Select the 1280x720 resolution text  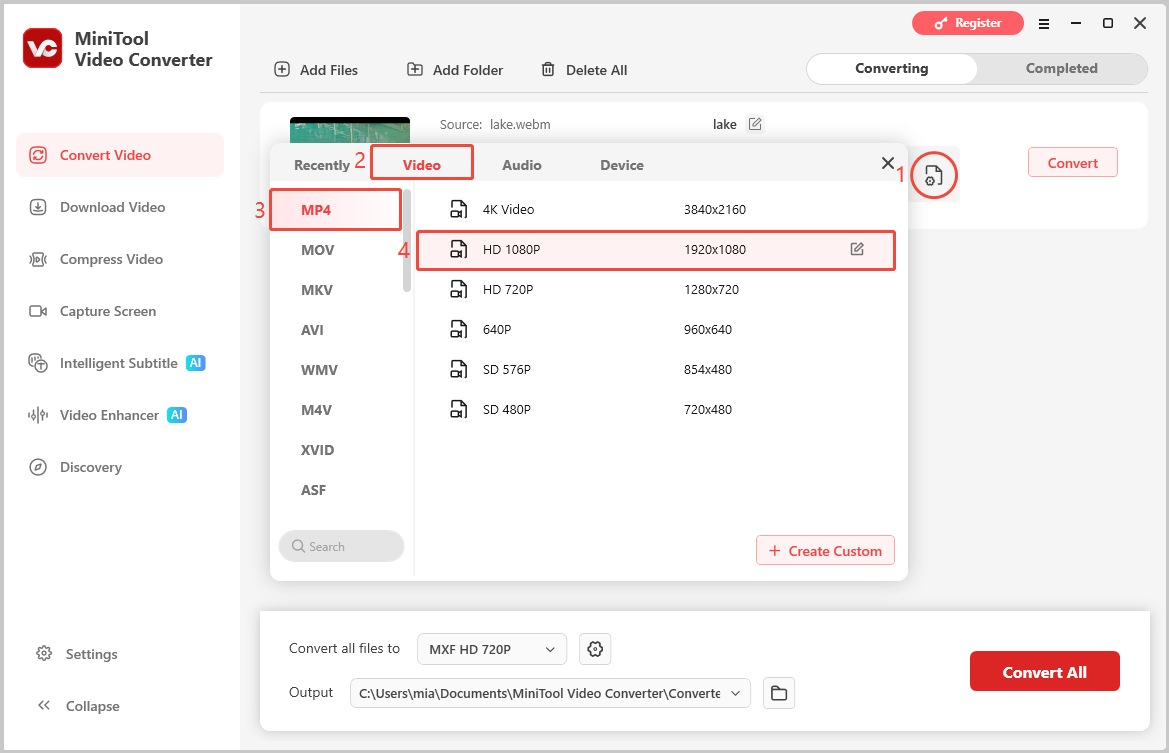pyautogui.click(x=711, y=289)
